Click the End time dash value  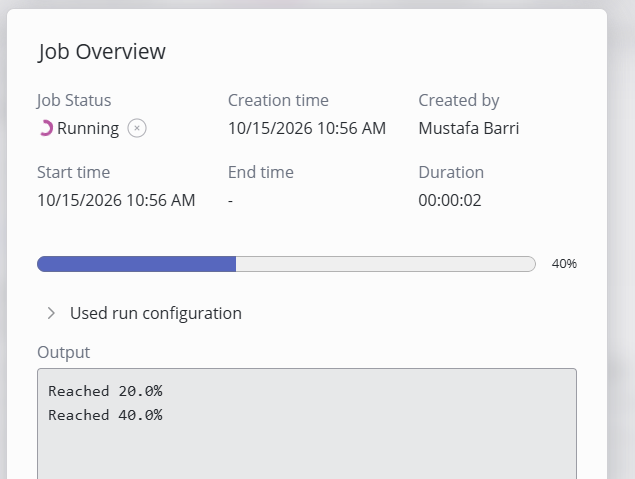[230, 201]
